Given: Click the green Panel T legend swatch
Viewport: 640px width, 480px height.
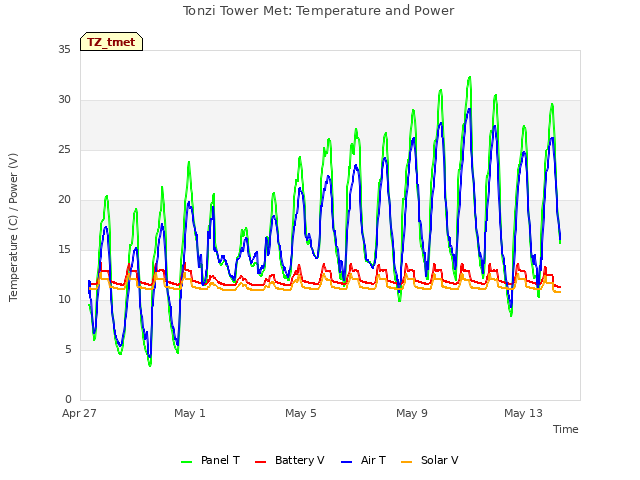Looking at the screenshot, I should click(187, 462).
